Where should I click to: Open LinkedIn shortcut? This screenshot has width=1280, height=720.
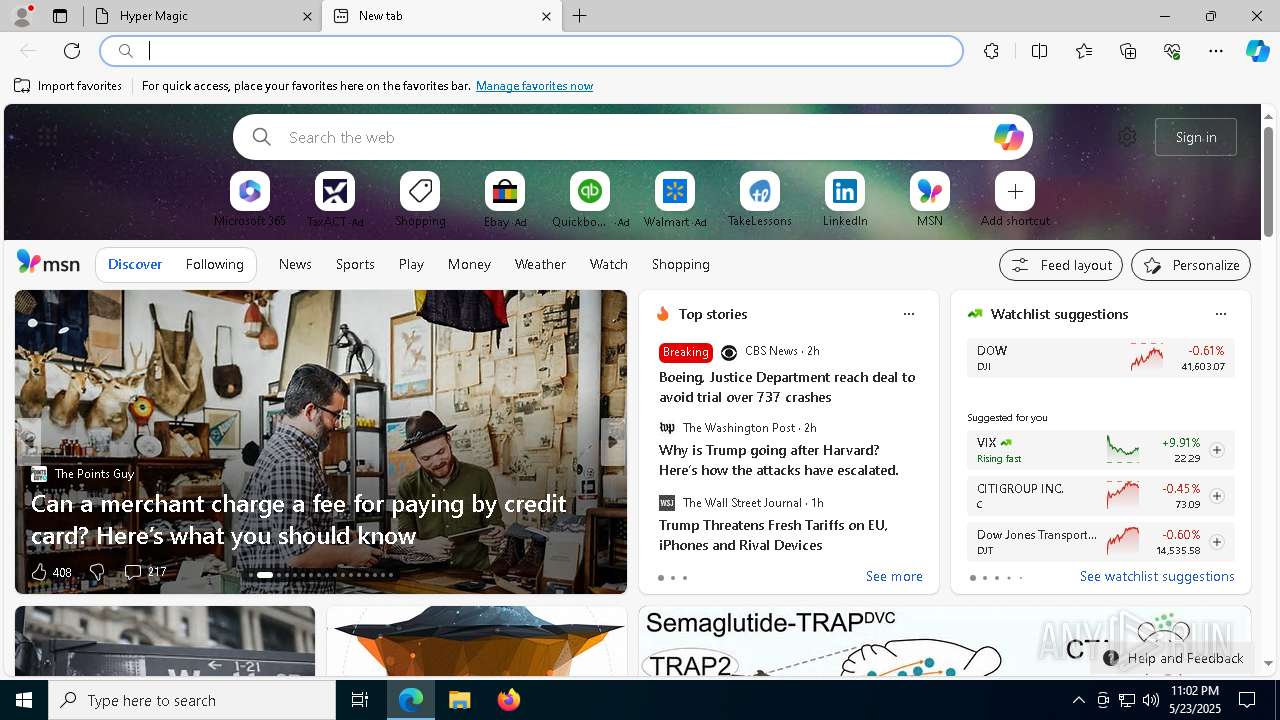pyautogui.click(x=845, y=199)
